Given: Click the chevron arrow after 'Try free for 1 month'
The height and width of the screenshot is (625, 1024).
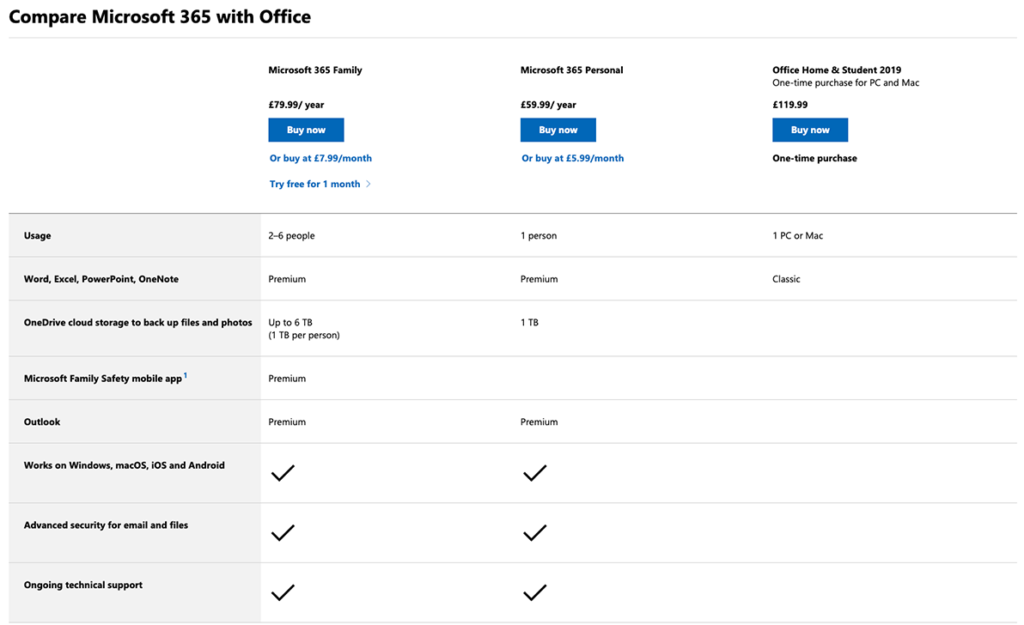Looking at the screenshot, I should point(368,184).
